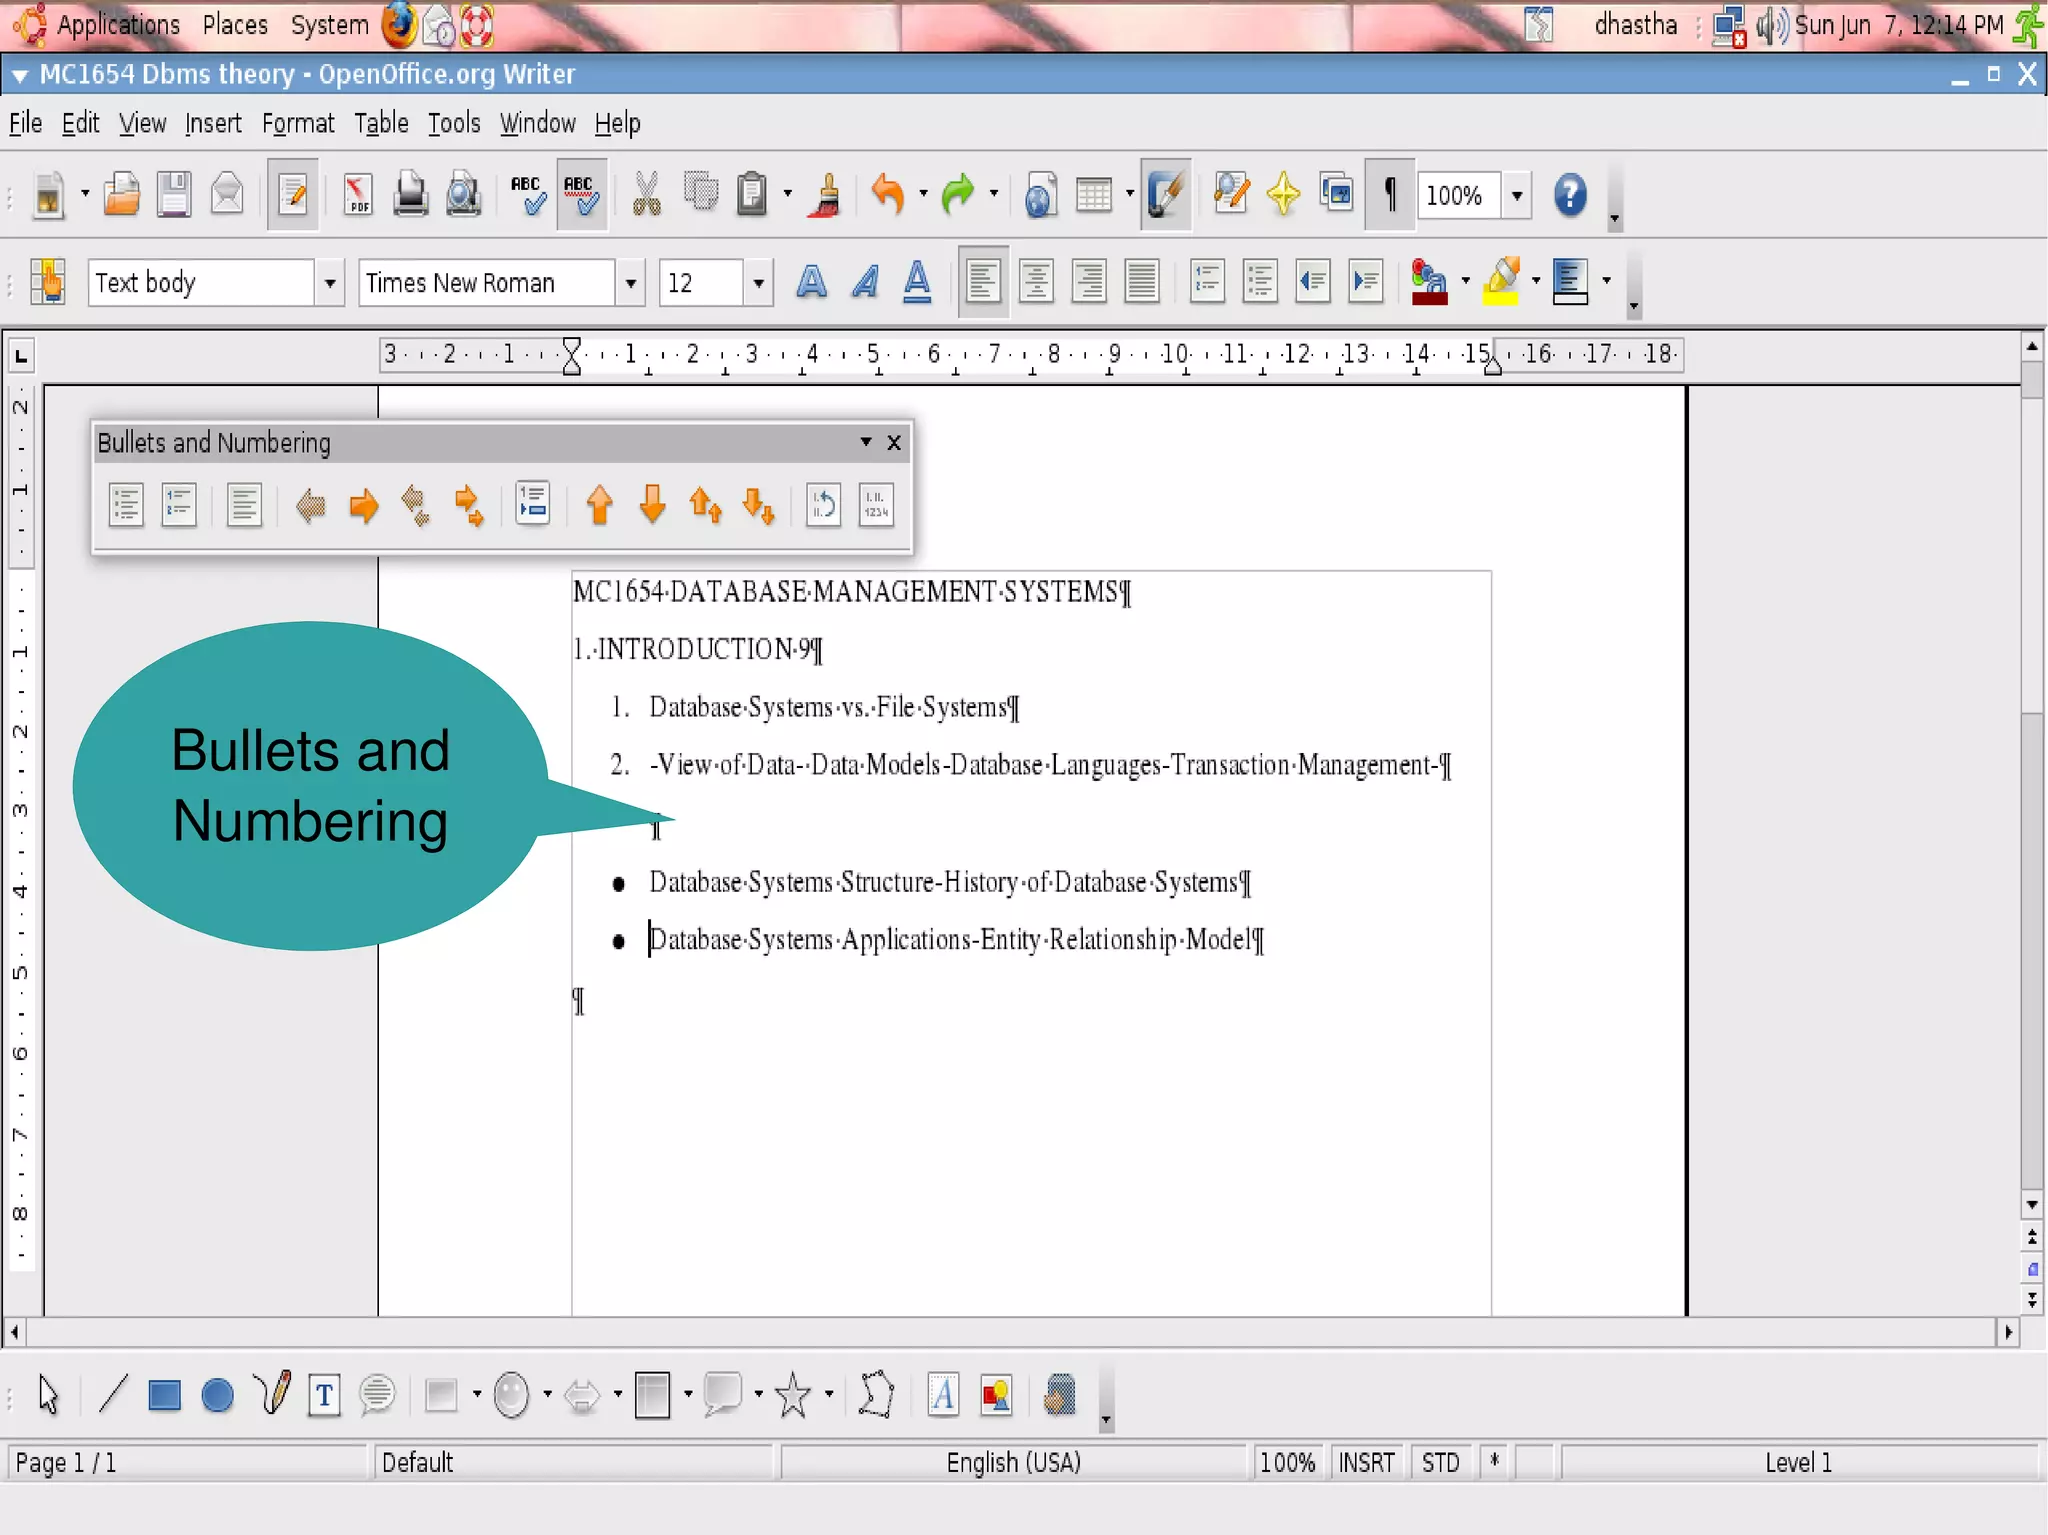Viewport: 2048px width, 1535px height.
Task: Open Font Color dropdown arrow
Action: [1465, 281]
